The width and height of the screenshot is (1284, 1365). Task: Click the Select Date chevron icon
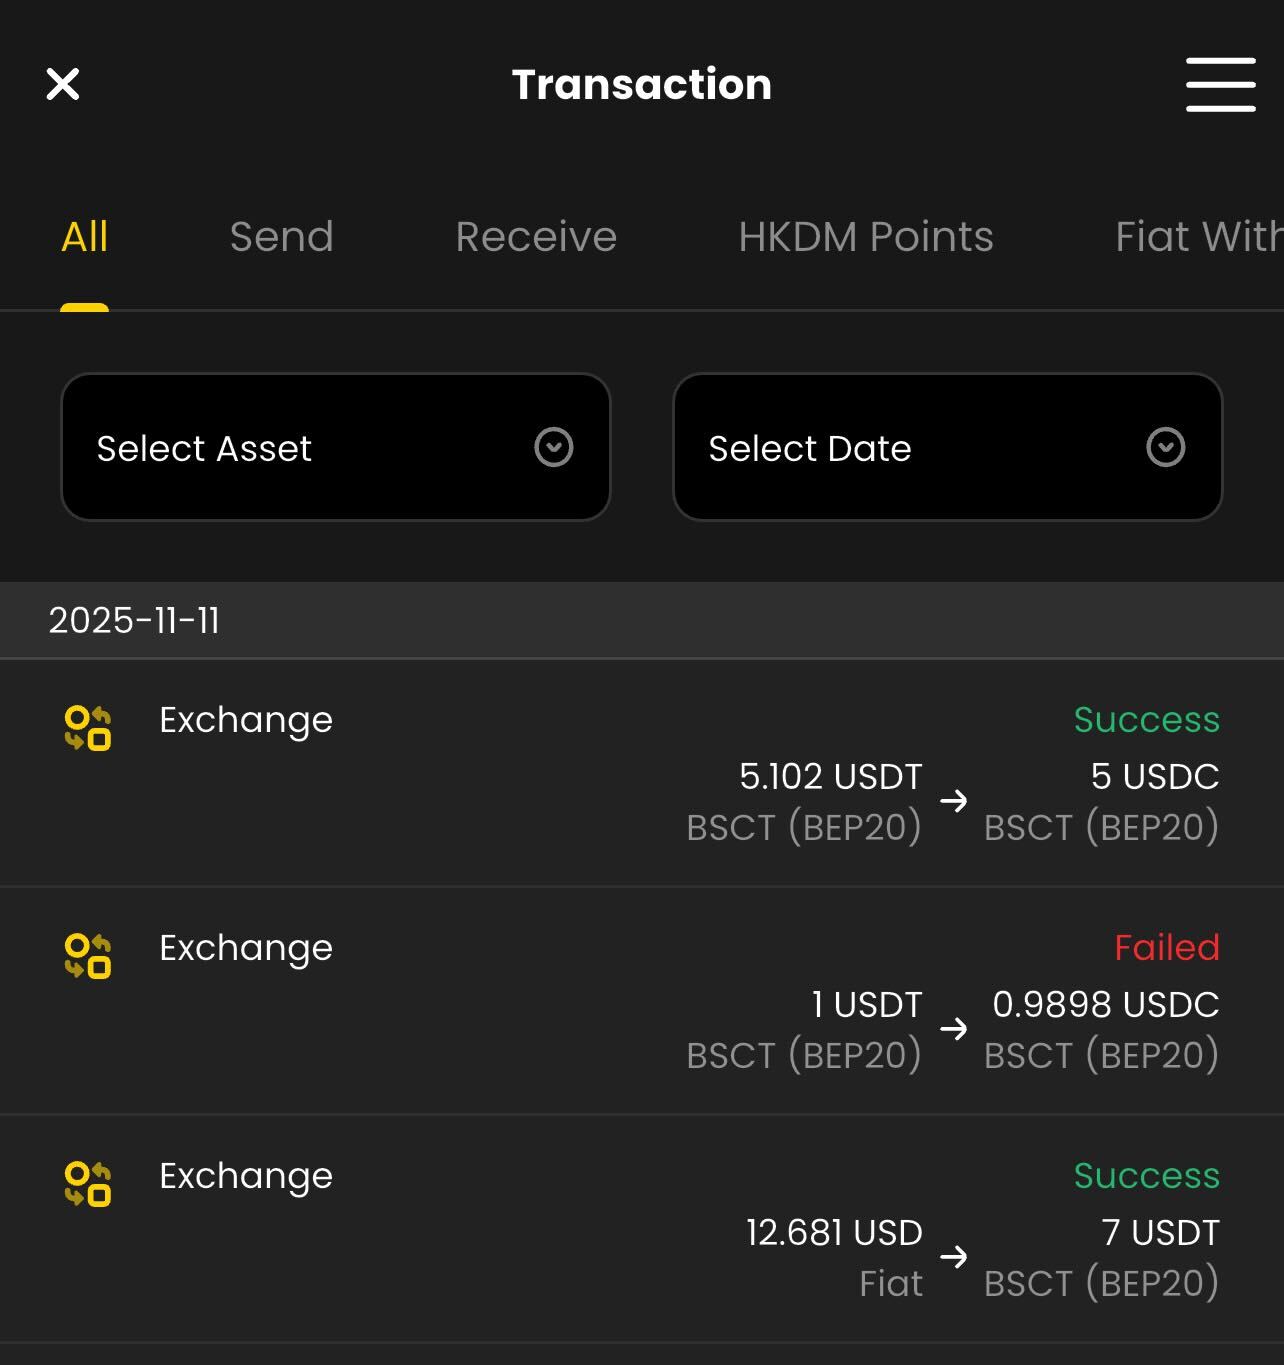click(x=1165, y=447)
